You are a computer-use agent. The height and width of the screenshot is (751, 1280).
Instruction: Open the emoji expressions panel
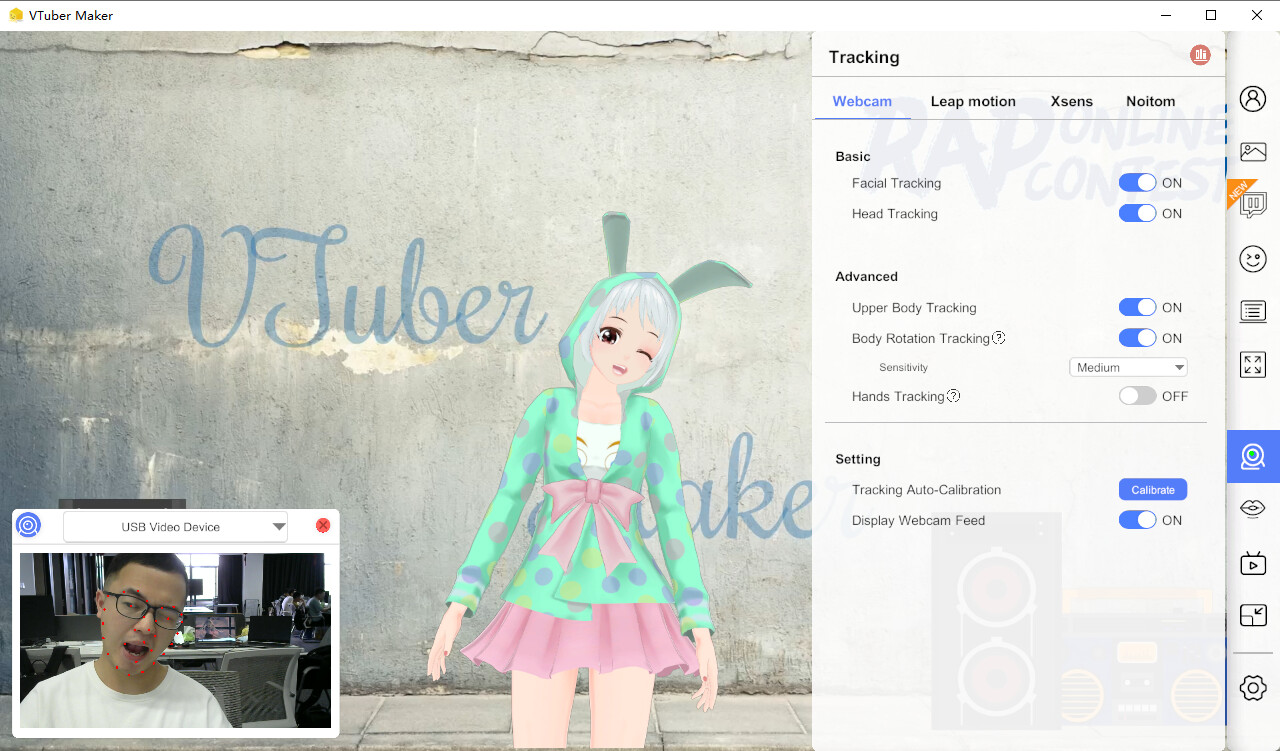tap(1253, 258)
